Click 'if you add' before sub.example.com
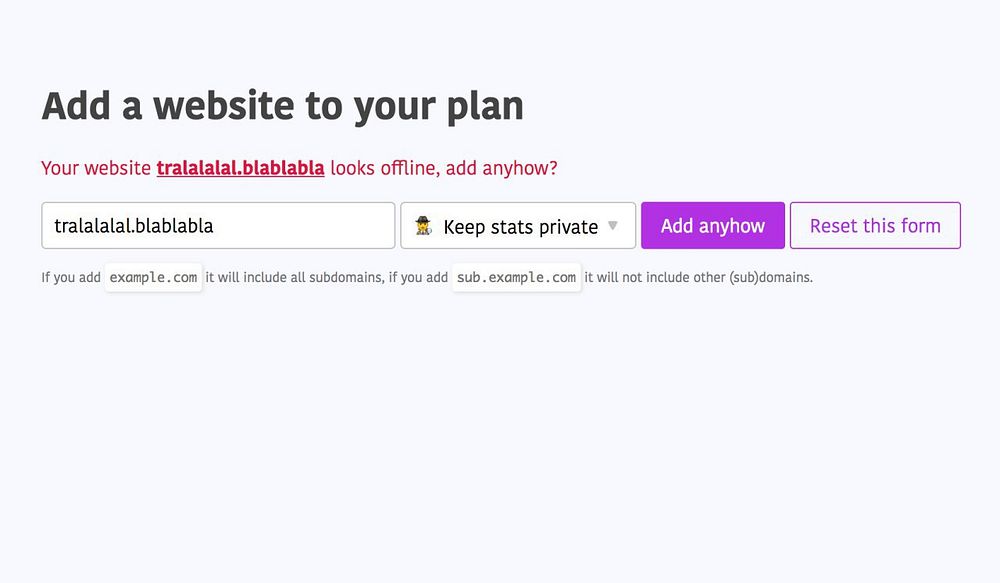1000x583 pixels. [418, 277]
